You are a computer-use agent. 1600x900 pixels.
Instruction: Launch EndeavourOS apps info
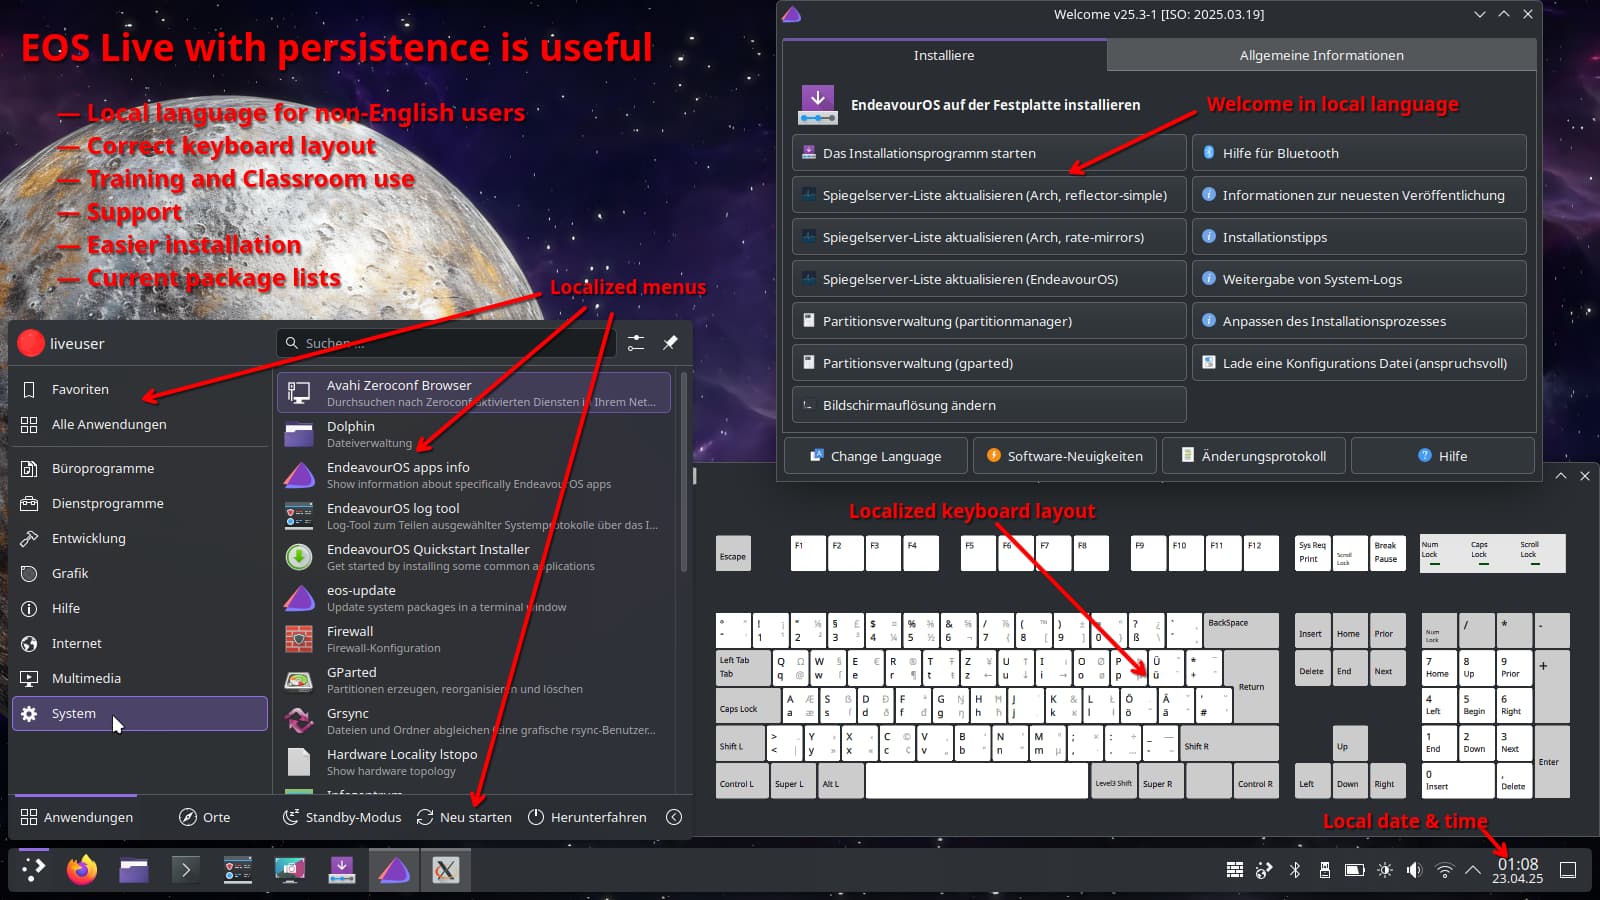tap(474, 475)
